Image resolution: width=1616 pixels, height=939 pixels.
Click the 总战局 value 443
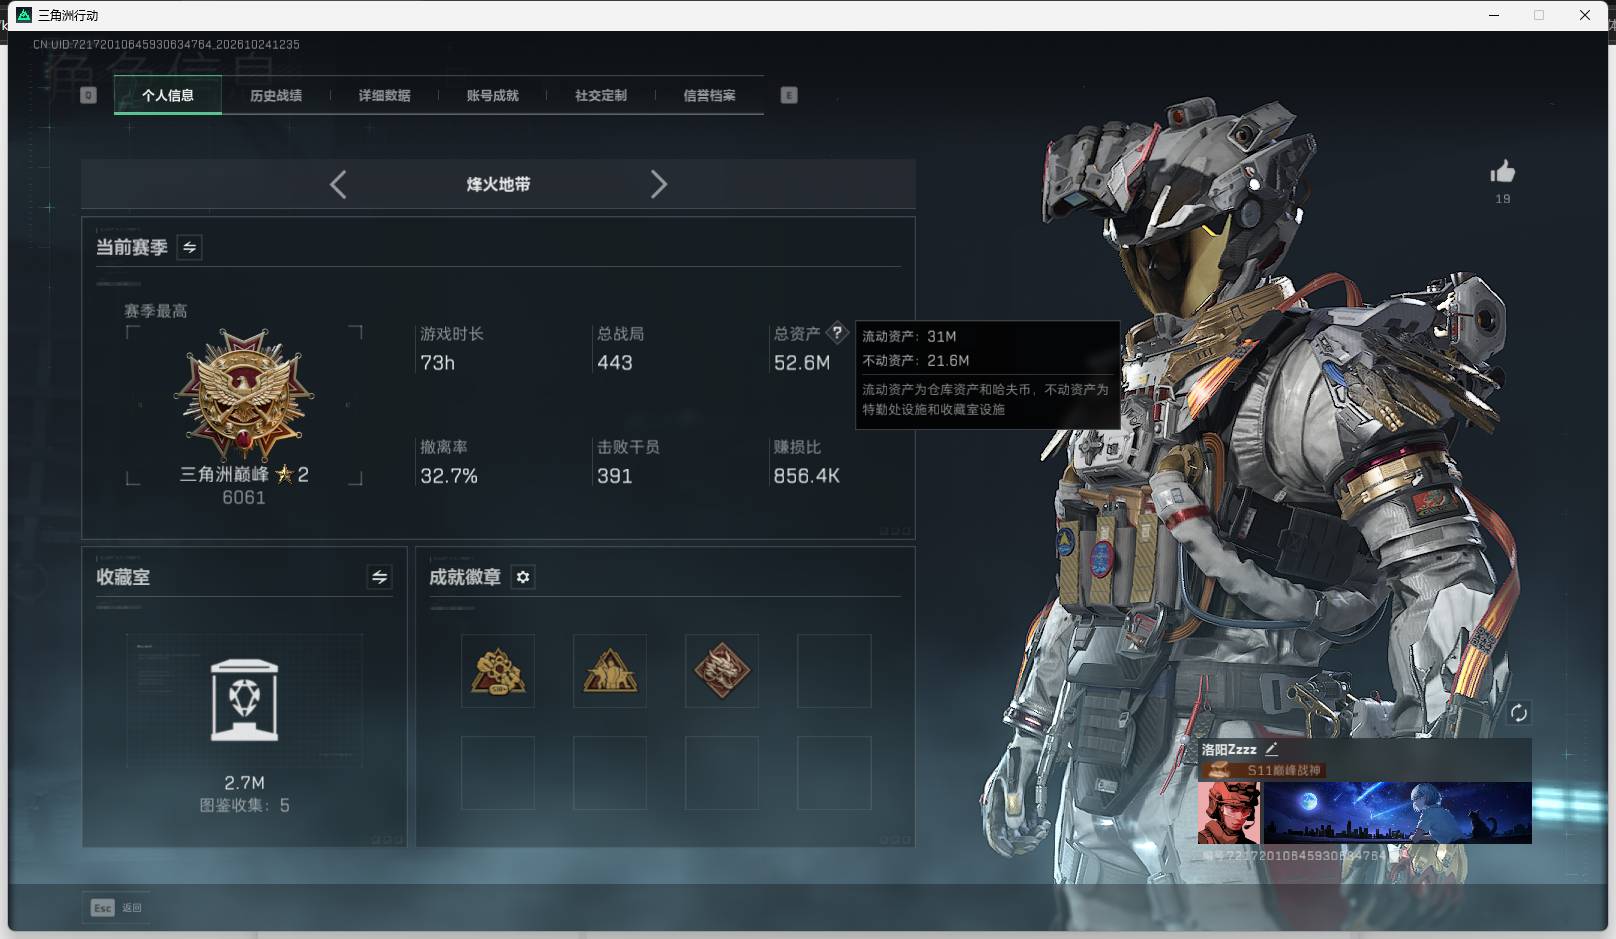pyautogui.click(x=614, y=363)
